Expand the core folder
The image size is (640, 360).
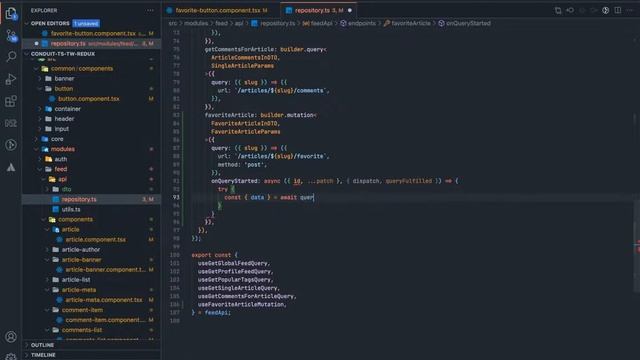[x=57, y=139]
